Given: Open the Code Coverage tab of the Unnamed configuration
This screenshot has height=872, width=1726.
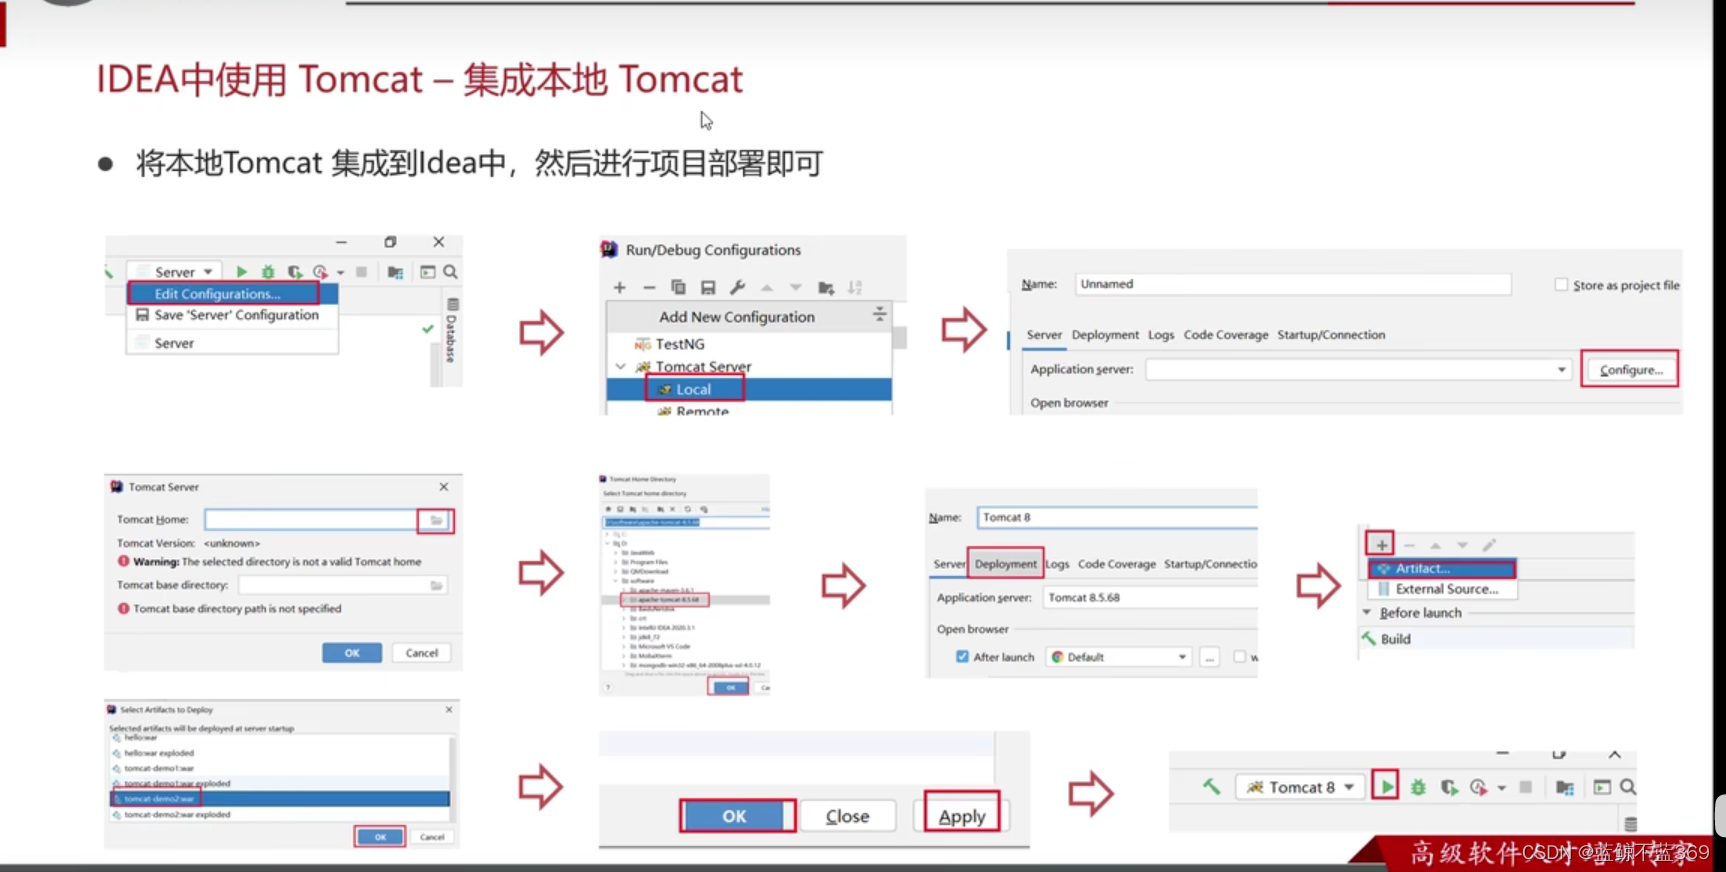Looking at the screenshot, I should coord(1226,335).
